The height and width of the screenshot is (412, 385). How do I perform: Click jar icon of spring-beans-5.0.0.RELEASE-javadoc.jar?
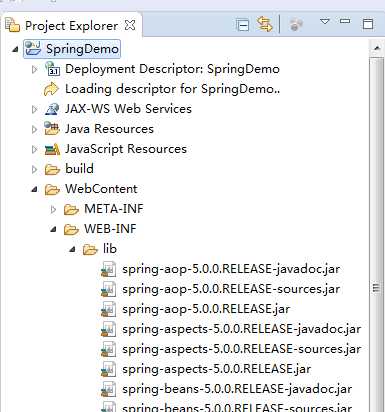pos(108,389)
